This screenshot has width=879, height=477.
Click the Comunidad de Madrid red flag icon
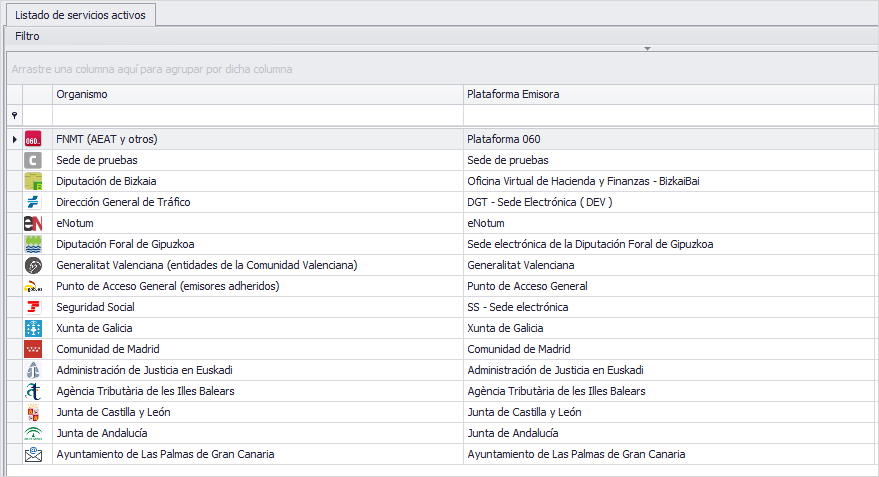(x=33, y=349)
